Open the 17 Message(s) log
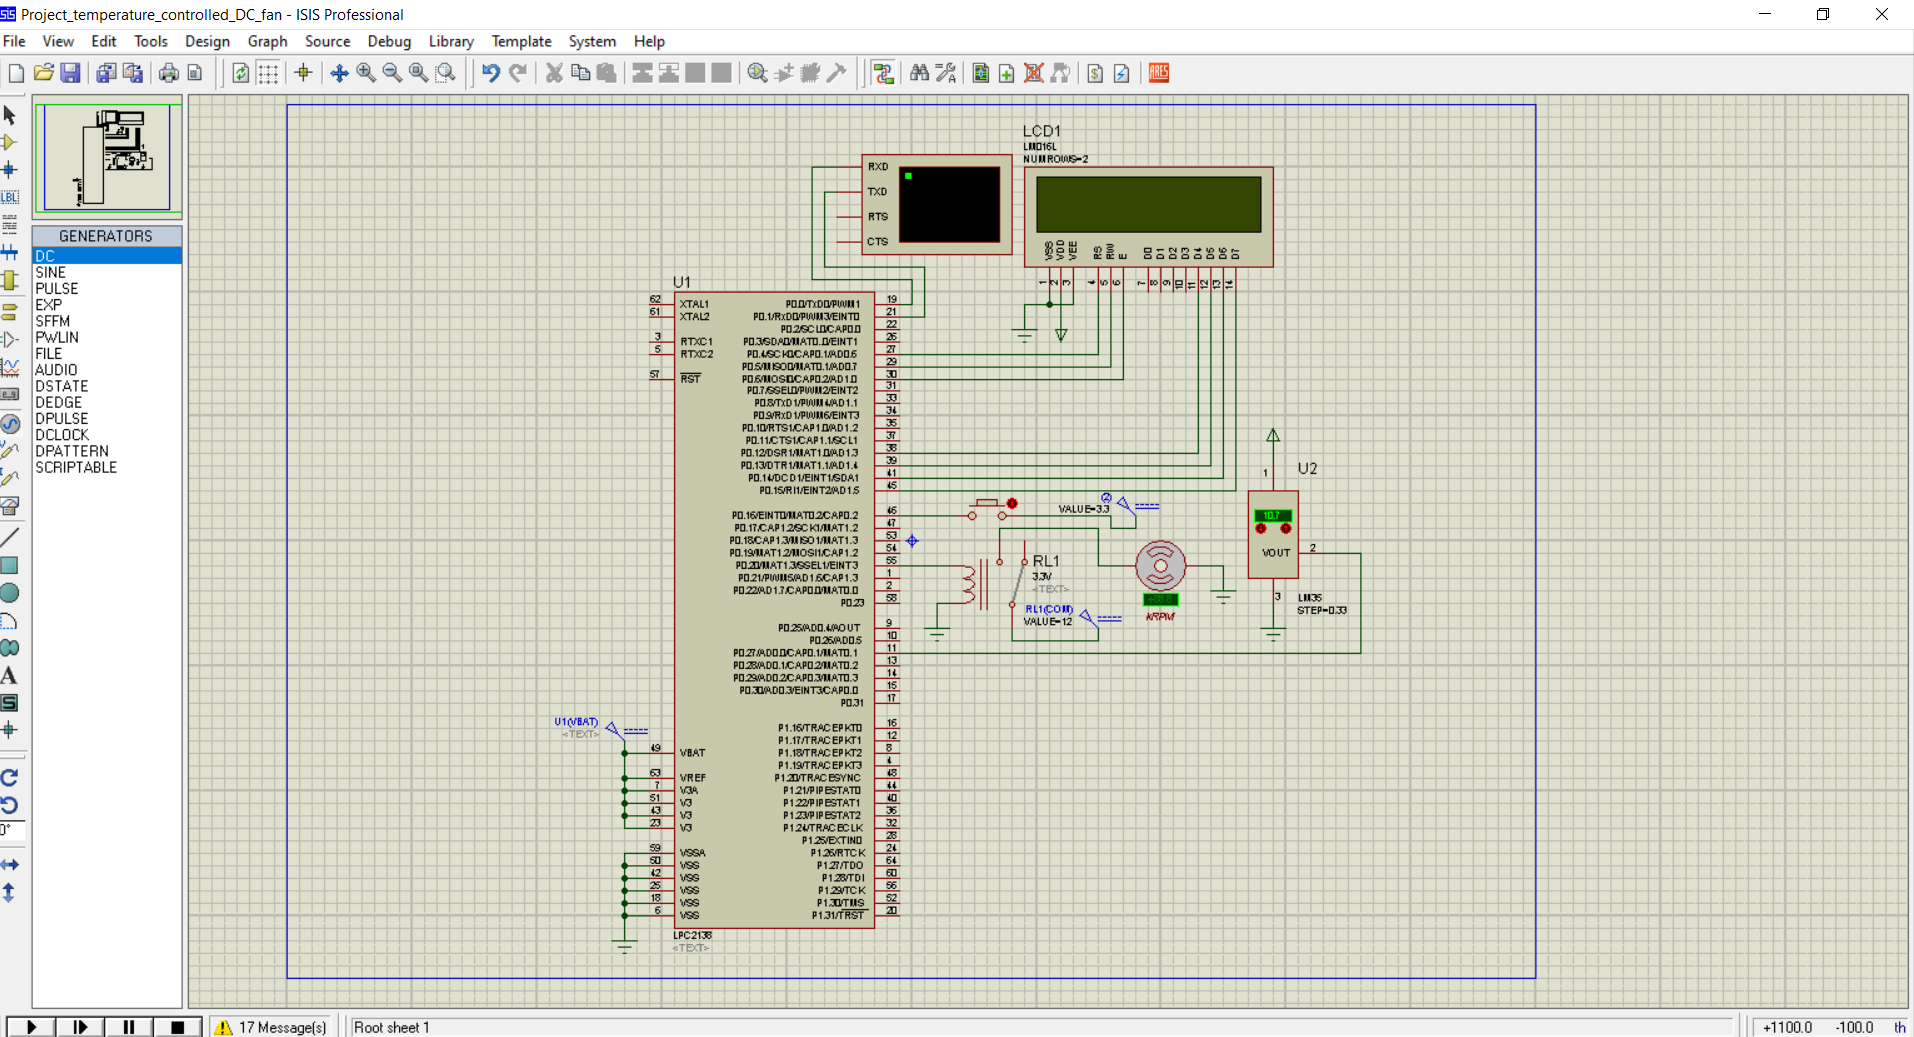The height and width of the screenshot is (1037, 1914). point(271,1027)
